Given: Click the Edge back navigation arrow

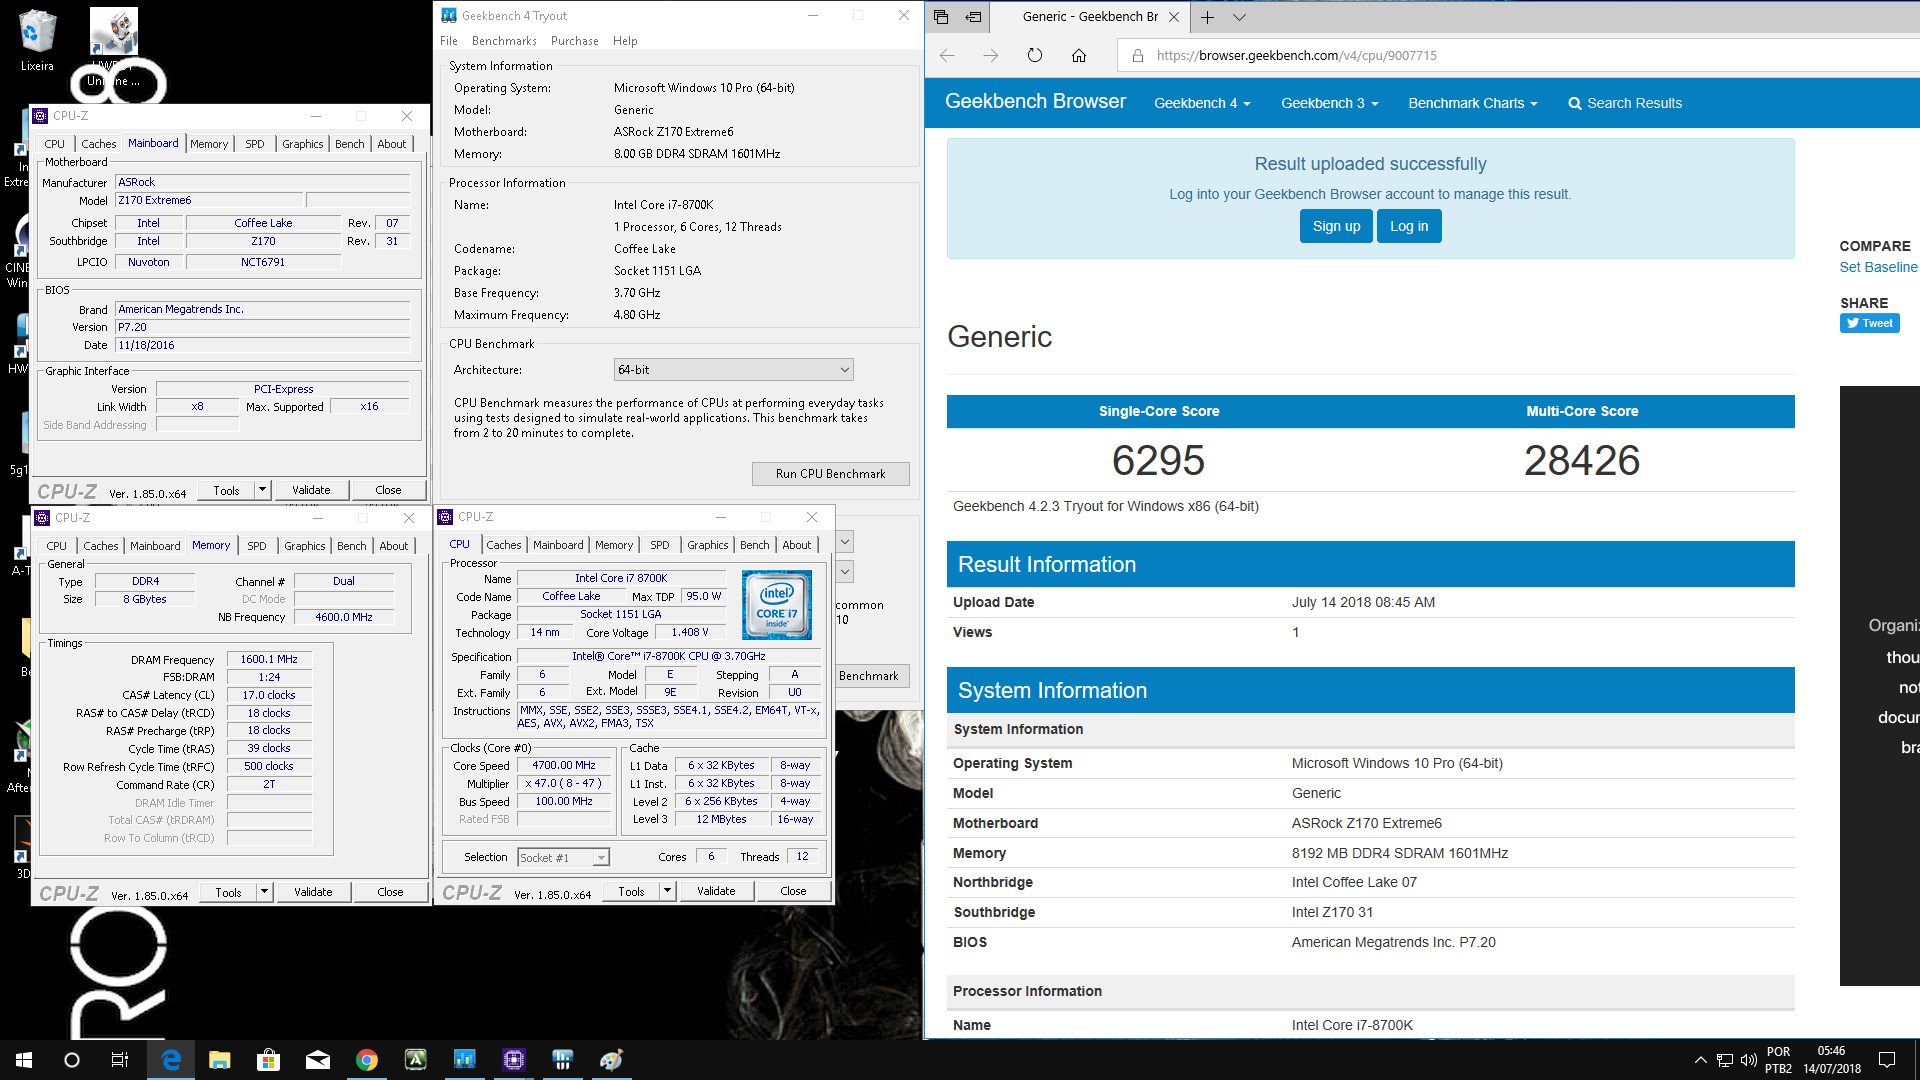Looking at the screenshot, I should pyautogui.click(x=947, y=56).
